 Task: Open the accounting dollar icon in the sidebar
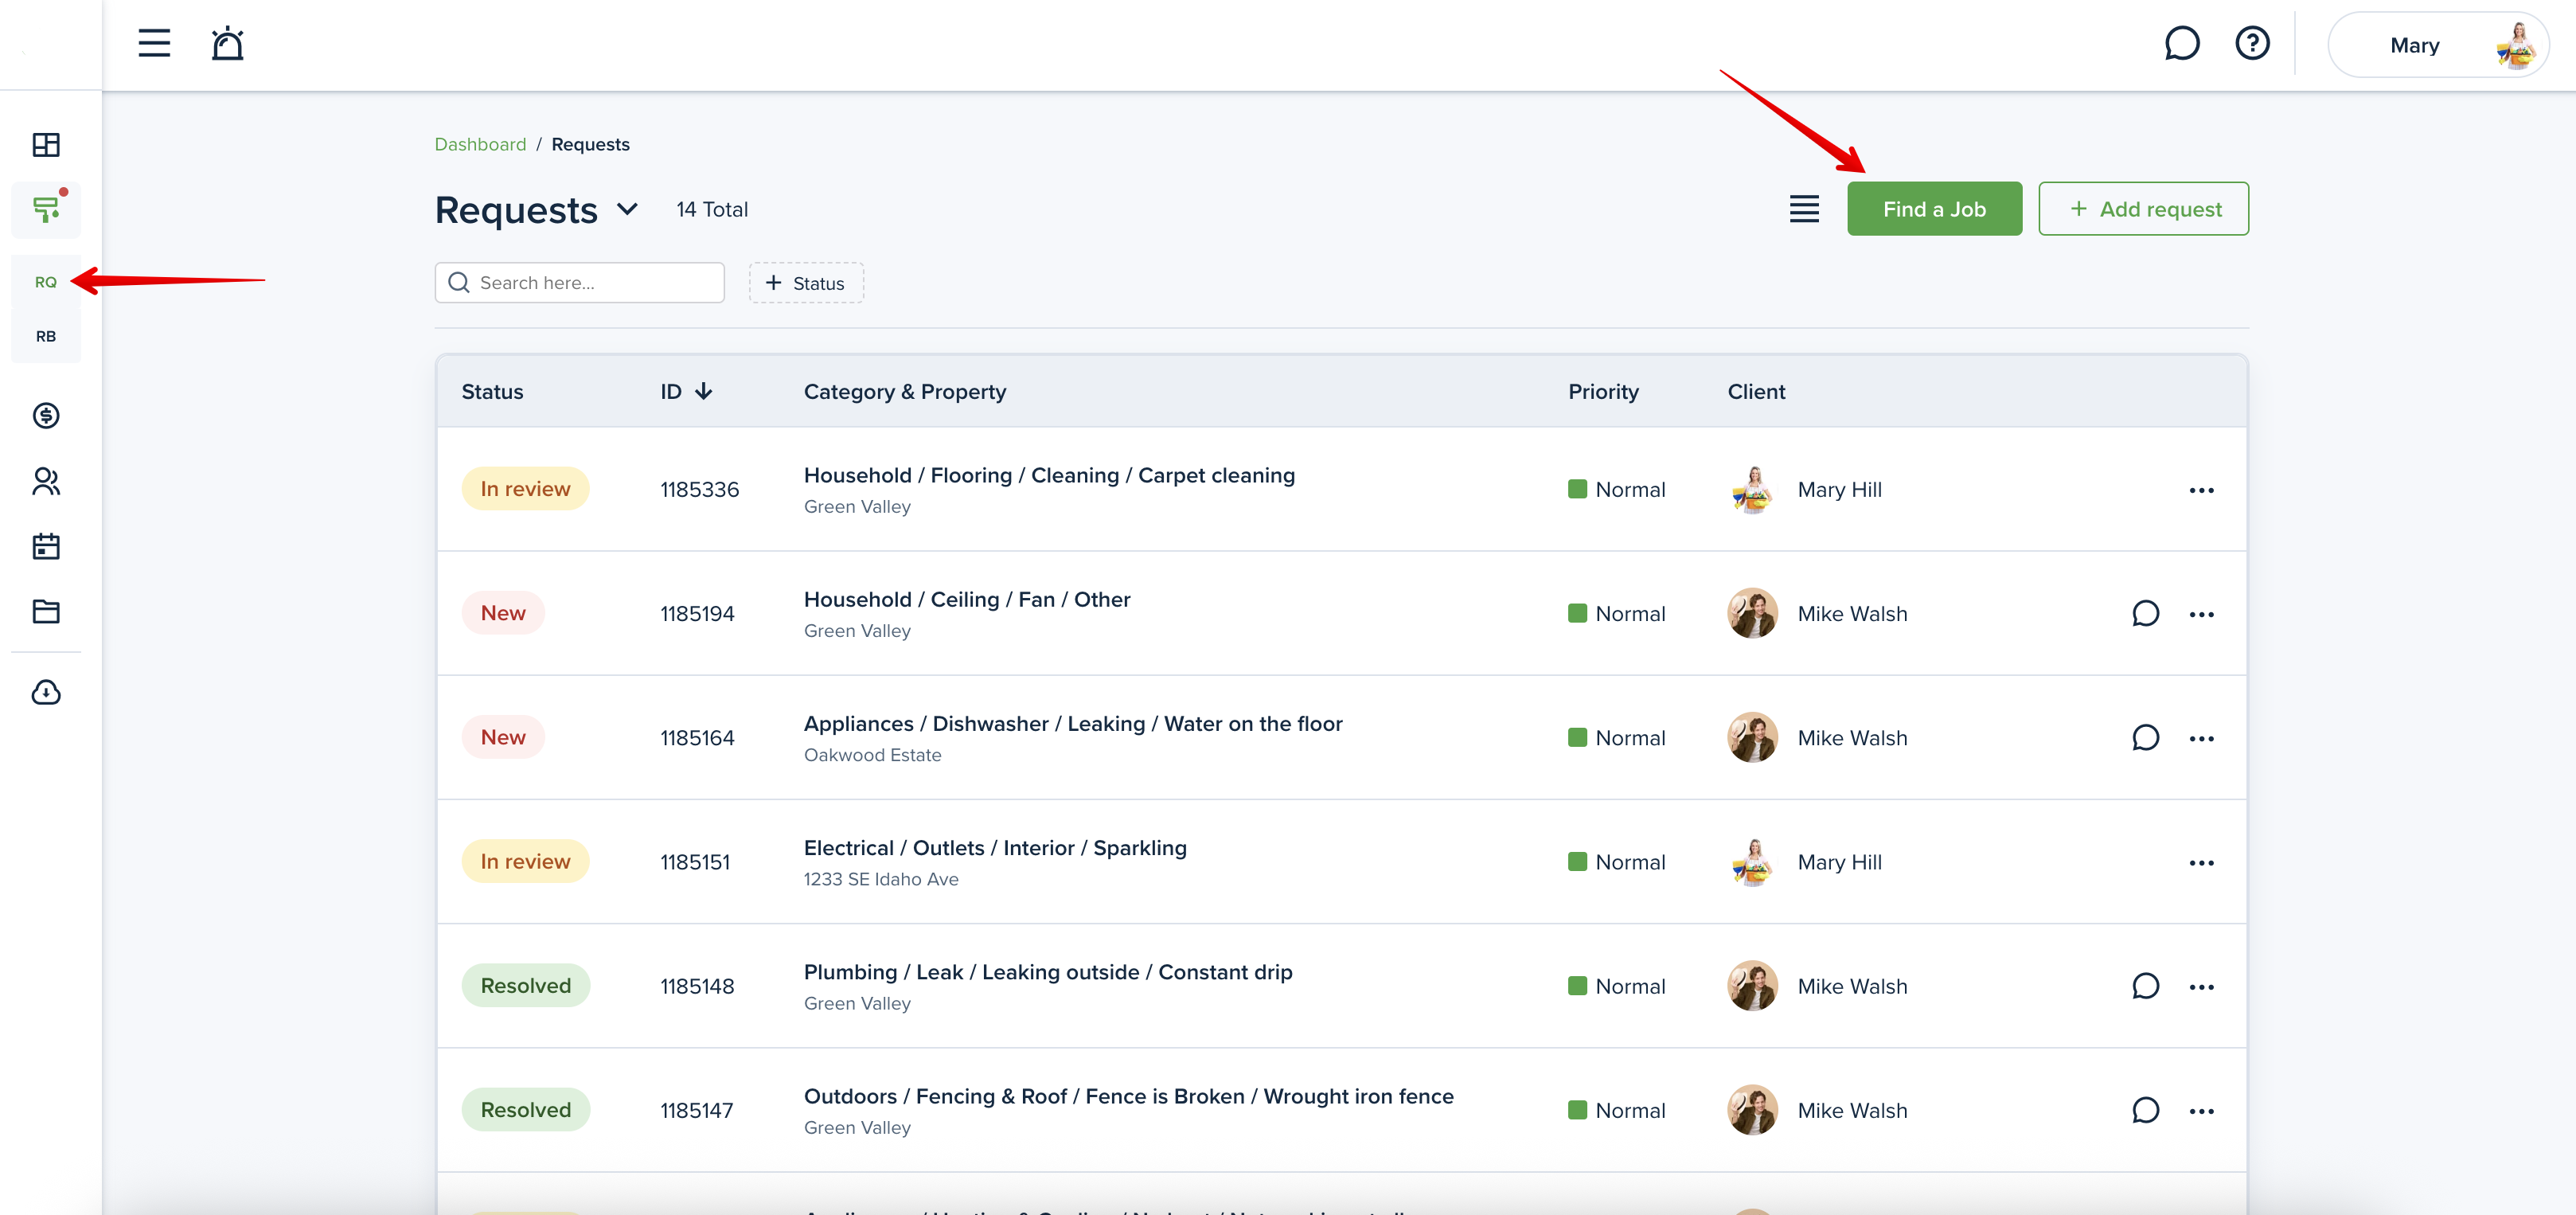(x=46, y=415)
